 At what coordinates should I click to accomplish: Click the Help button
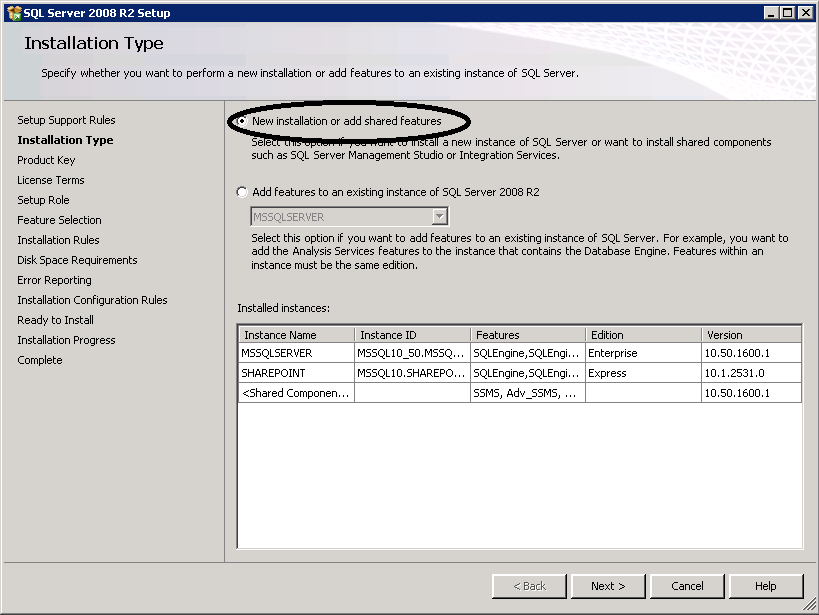(x=766, y=586)
